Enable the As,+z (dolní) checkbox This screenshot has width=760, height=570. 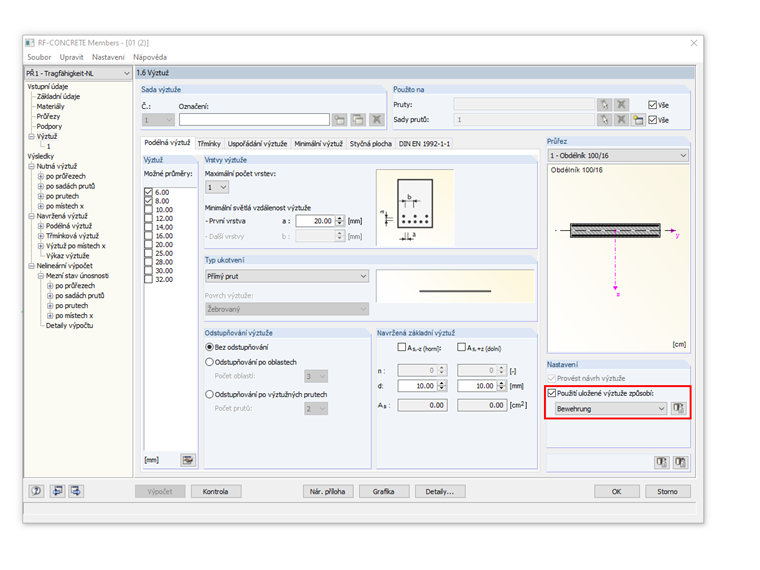coord(461,347)
